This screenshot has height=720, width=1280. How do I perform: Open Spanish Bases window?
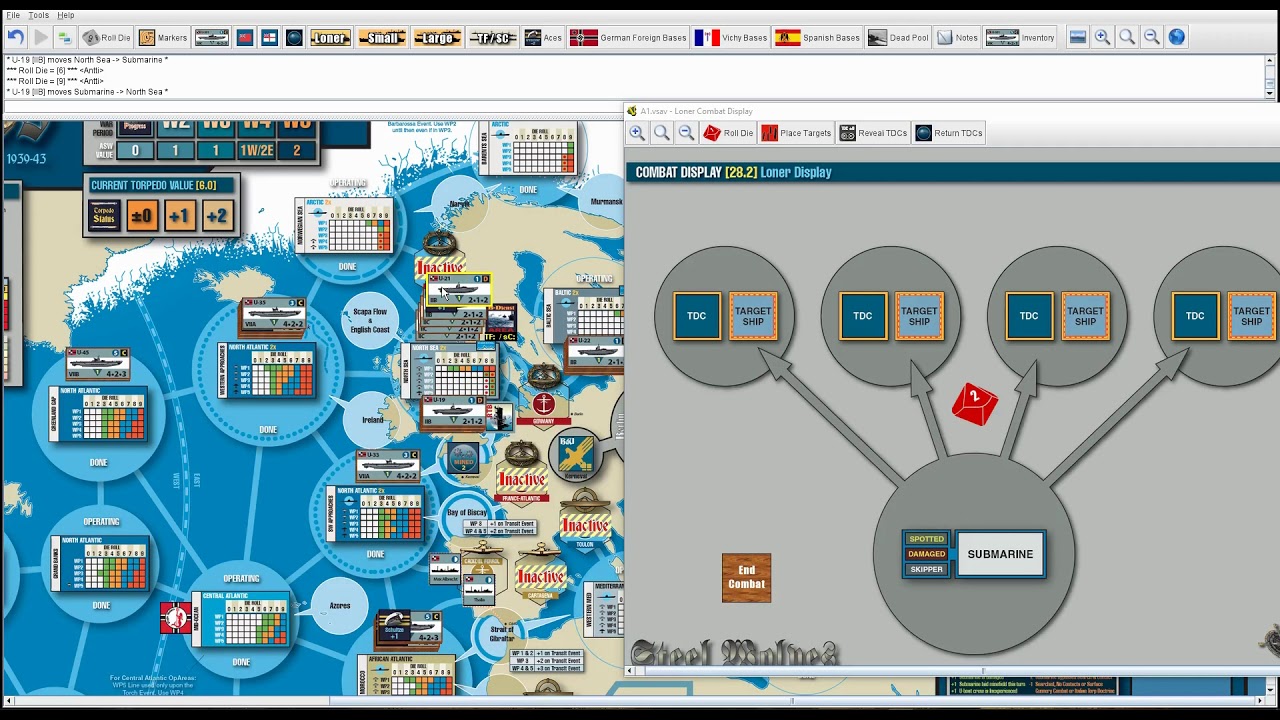point(818,38)
